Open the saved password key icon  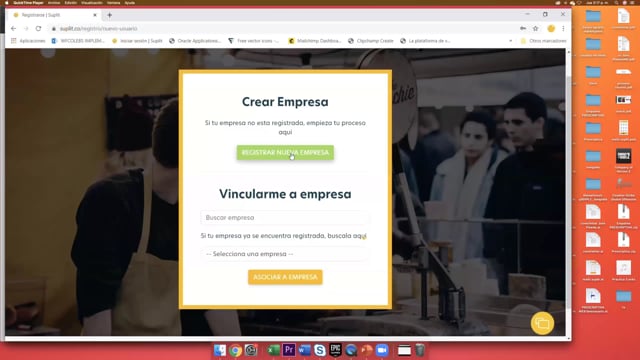(523, 29)
